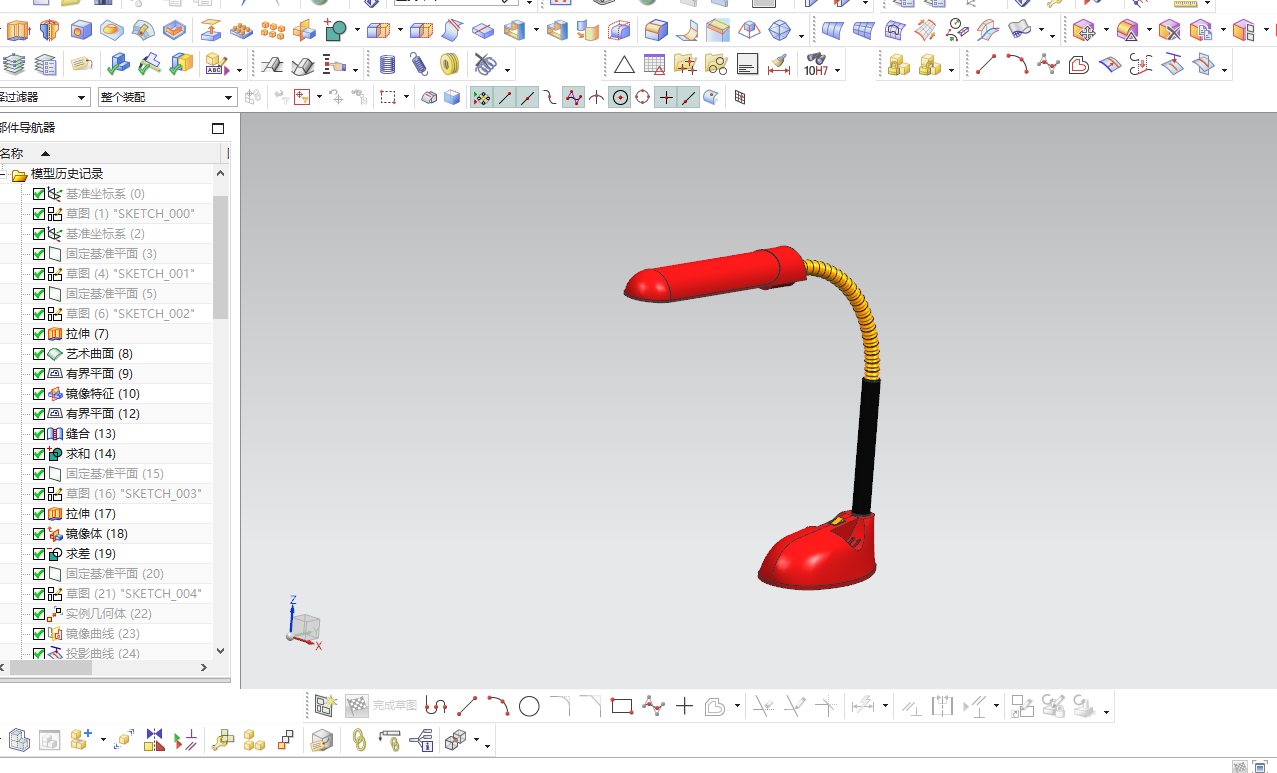
Task: Click the Quick Trim sketch icon
Action: [764, 706]
